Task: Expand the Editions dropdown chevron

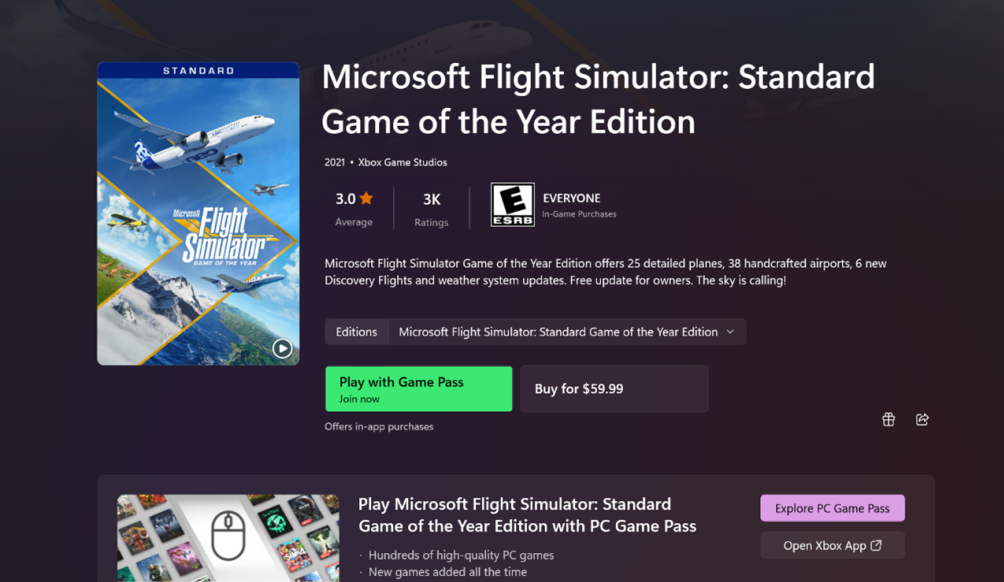Action: point(730,332)
